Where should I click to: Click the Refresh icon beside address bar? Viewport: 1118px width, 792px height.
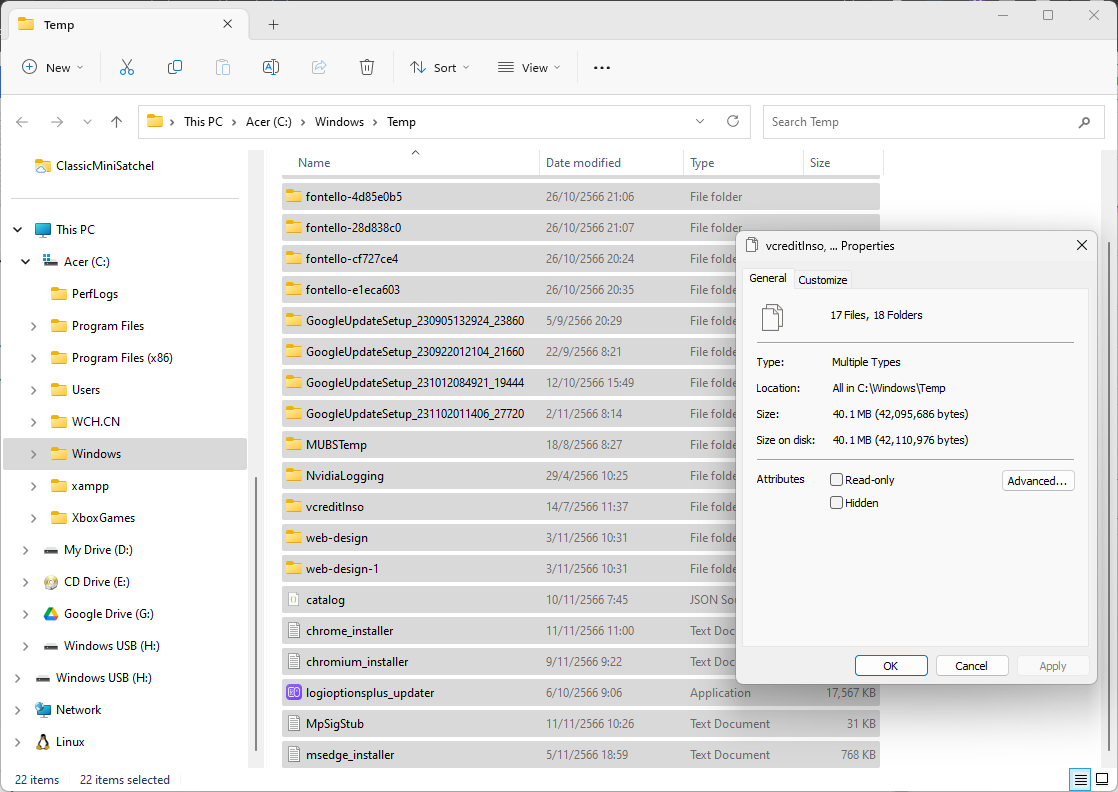point(733,121)
